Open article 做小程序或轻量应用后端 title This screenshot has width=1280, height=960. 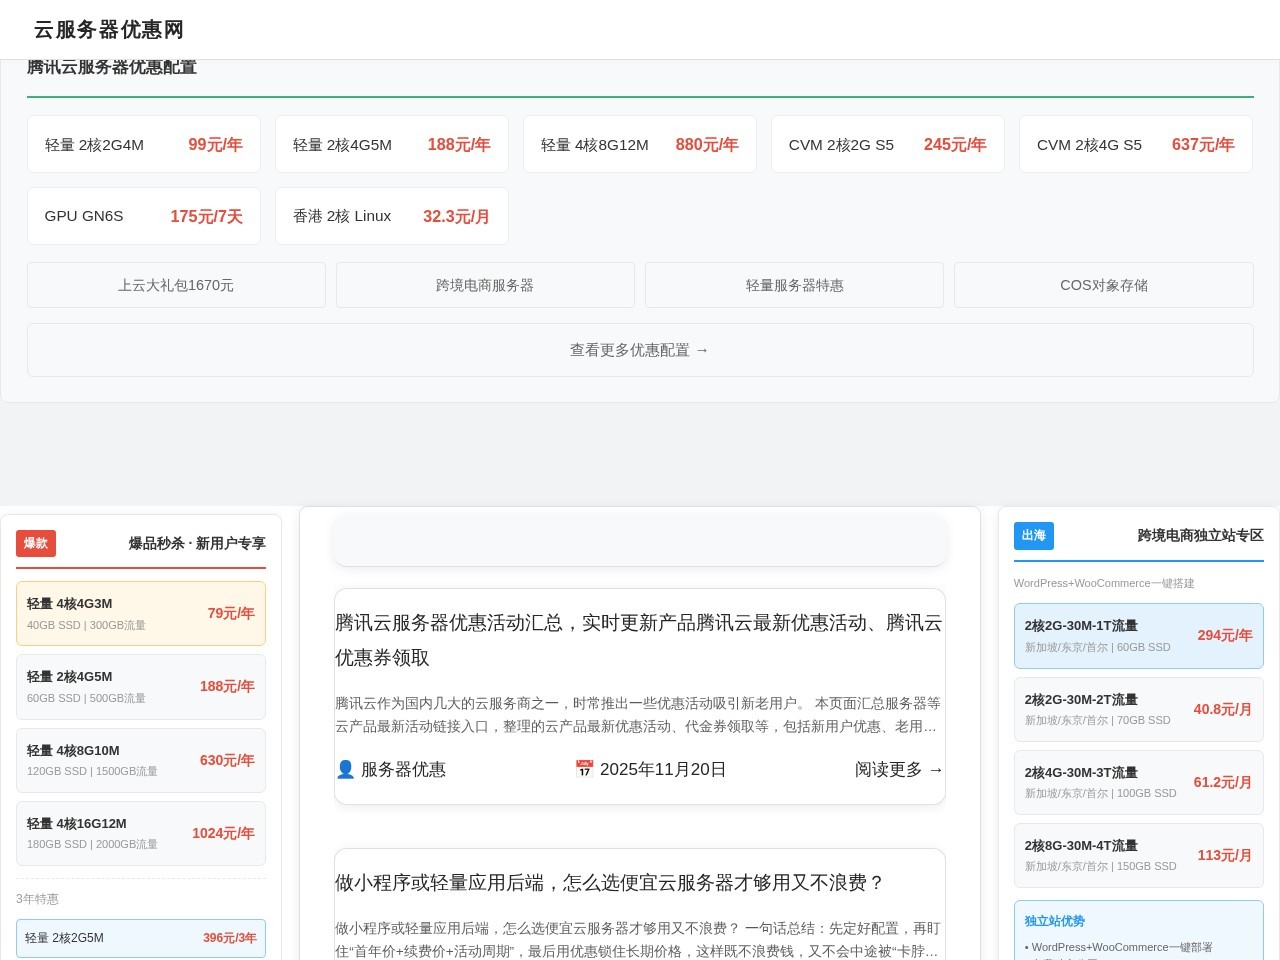(610, 882)
